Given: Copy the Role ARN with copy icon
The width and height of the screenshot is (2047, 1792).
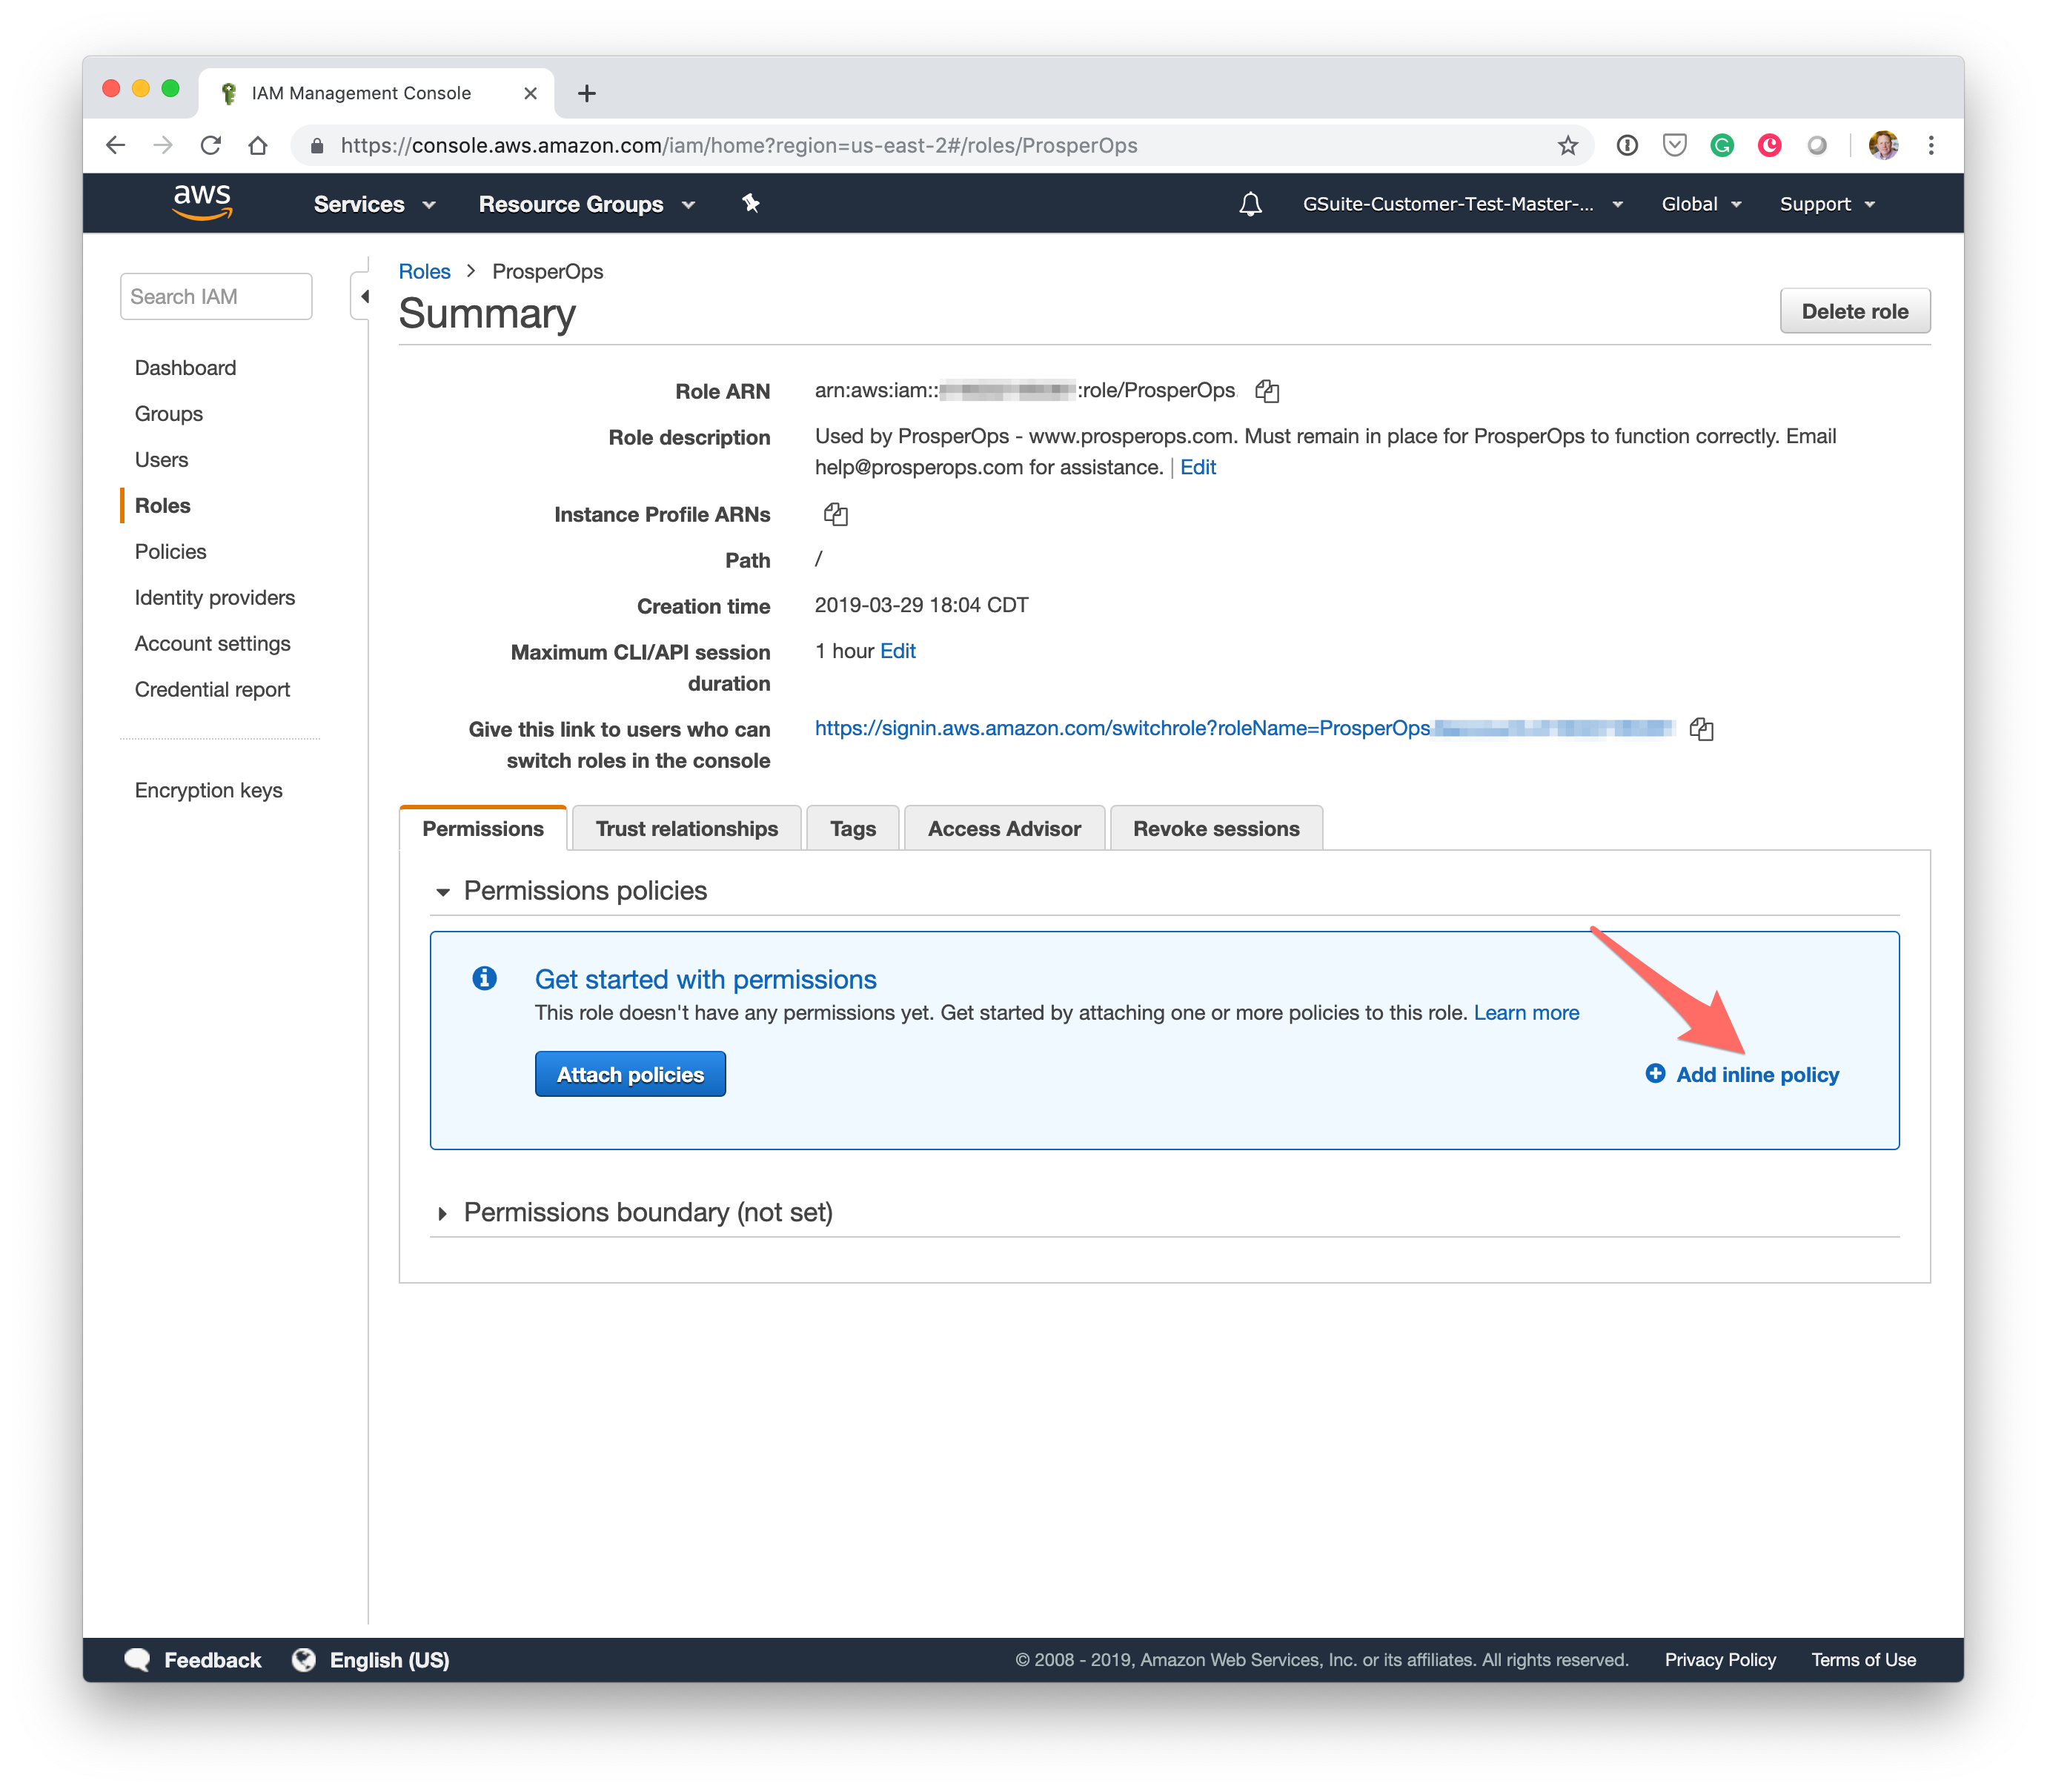Looking at the screenshot, I should tap(1267, 391).
